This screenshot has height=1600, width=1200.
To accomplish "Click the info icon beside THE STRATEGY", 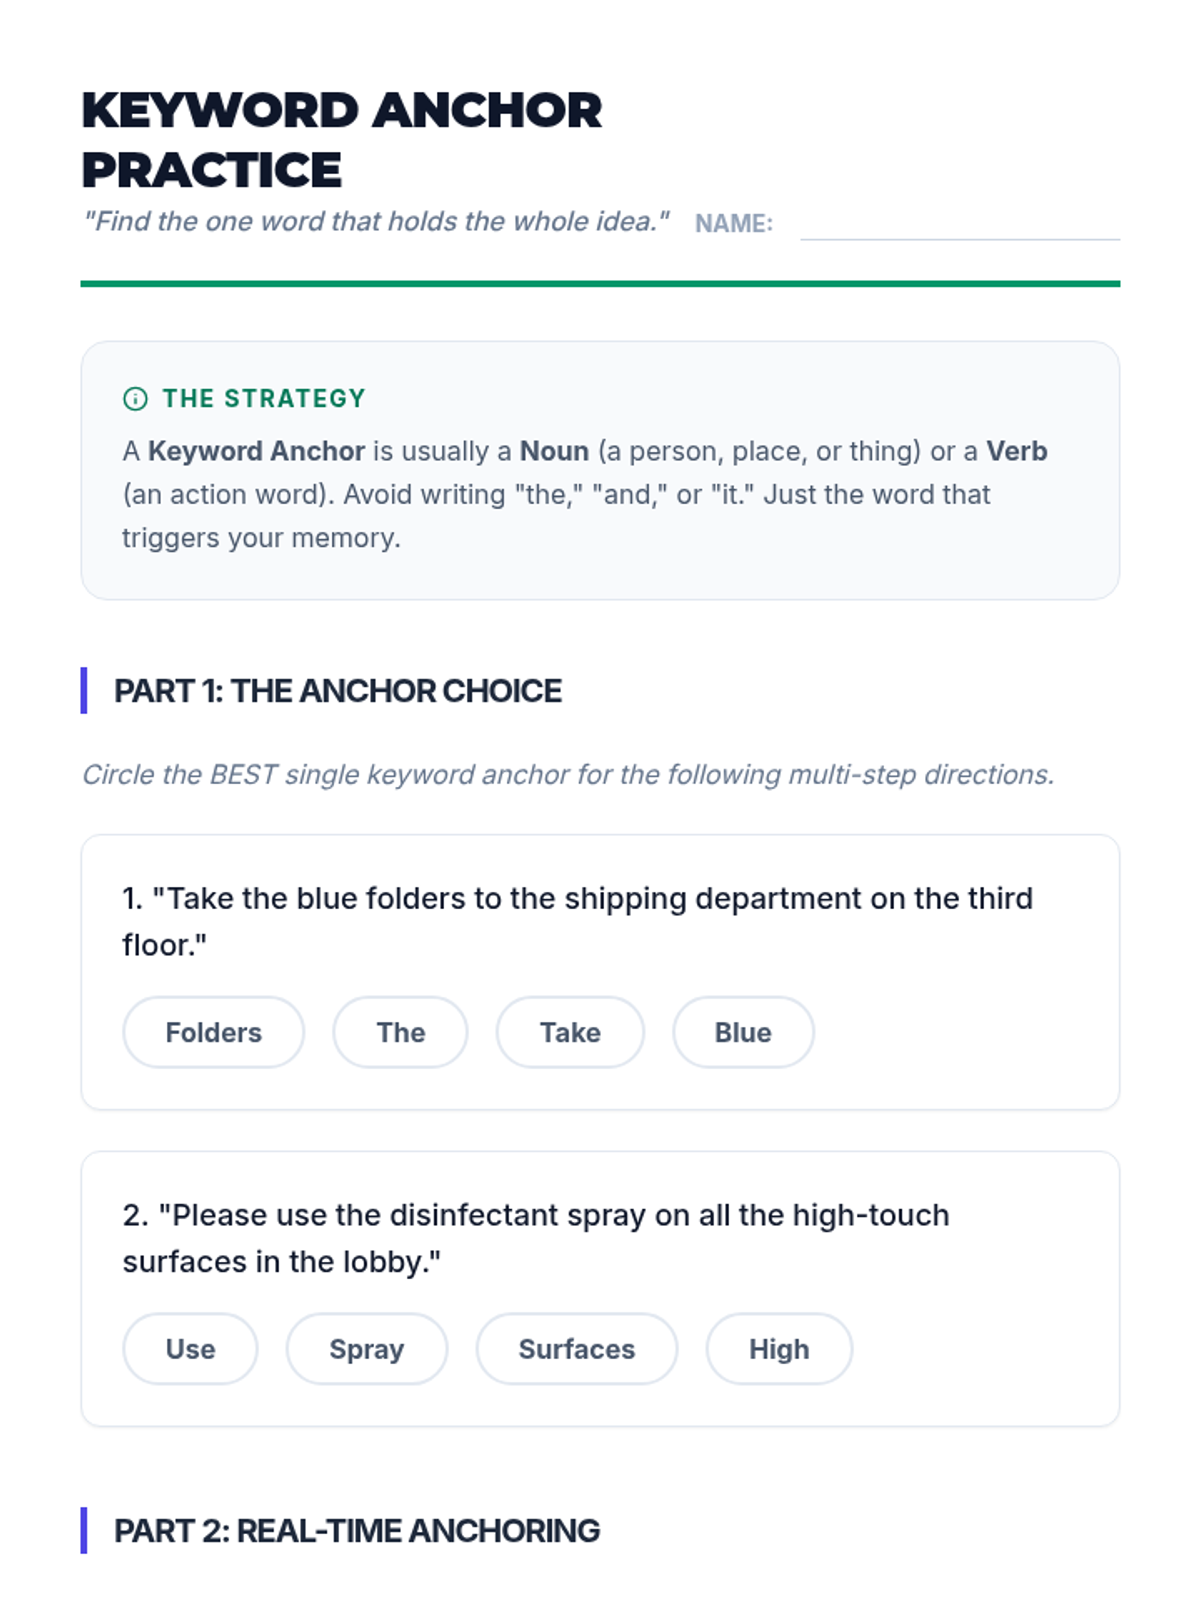I will pyautogui.click(x=135, y=399).
